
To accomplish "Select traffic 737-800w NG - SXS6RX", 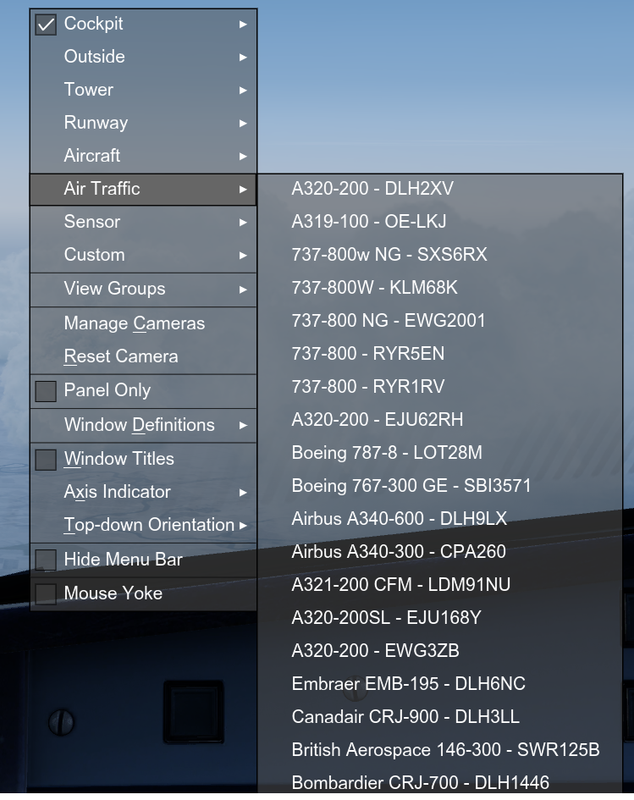I will pyautogui.click(x=440, y=255).
